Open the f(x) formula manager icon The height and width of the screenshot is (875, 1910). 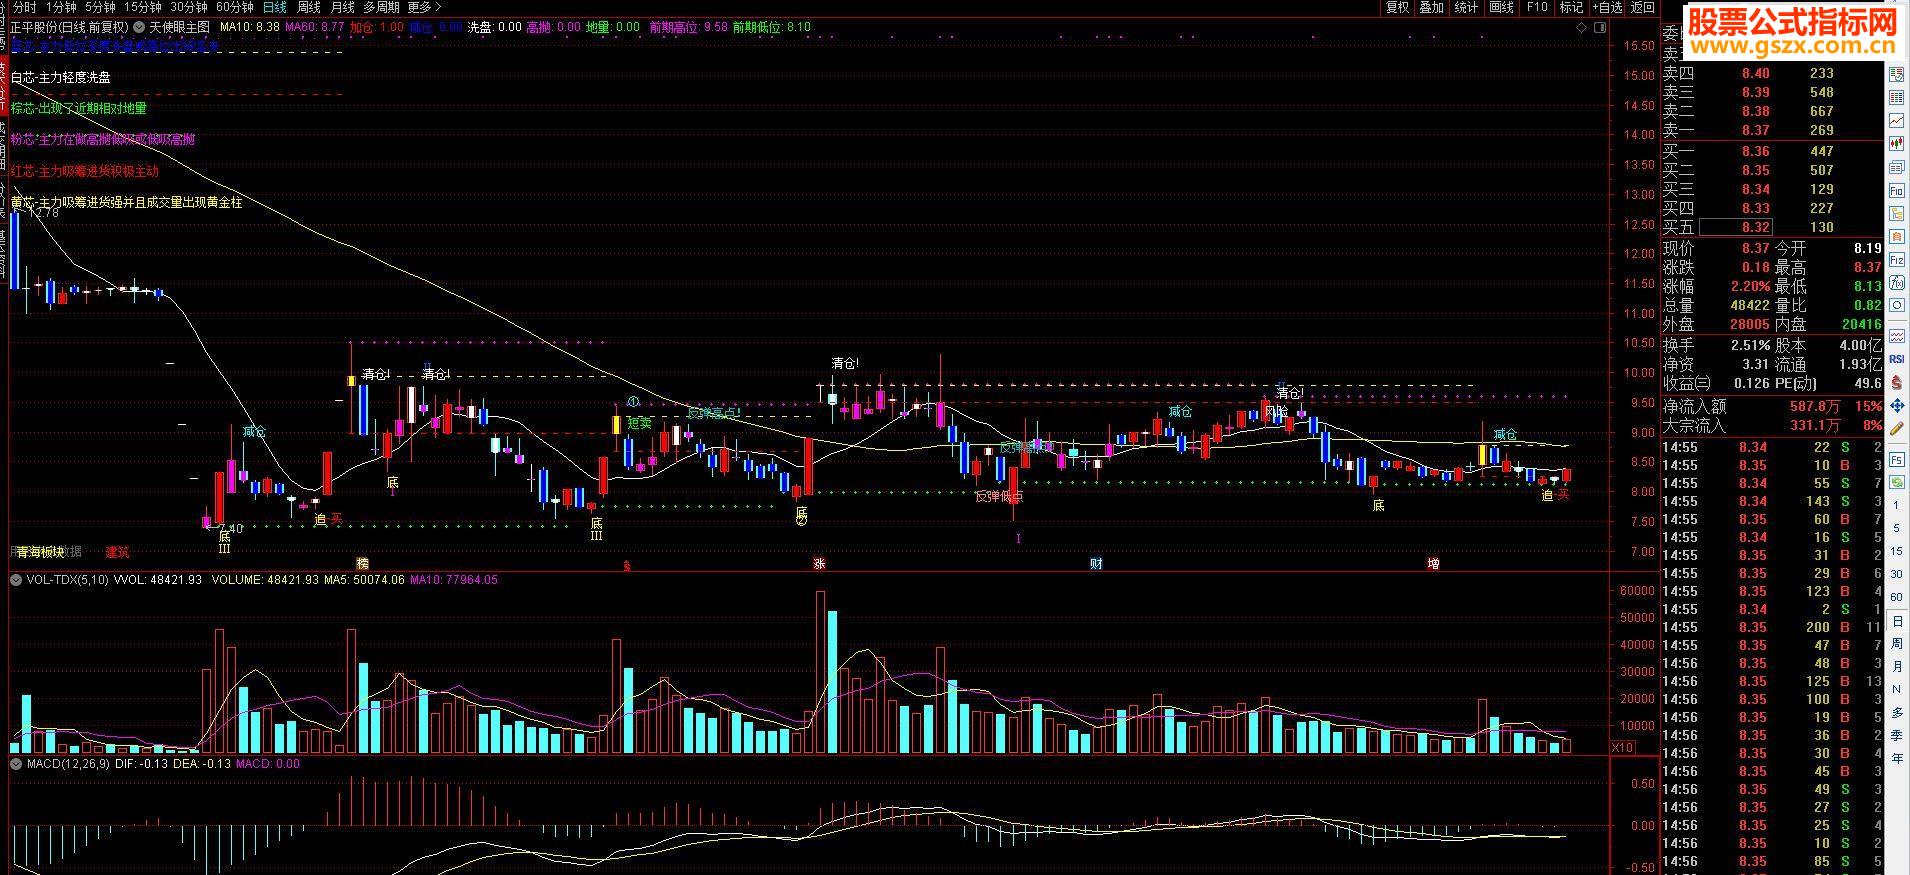pyautogui.click(x=1897, y=283)
